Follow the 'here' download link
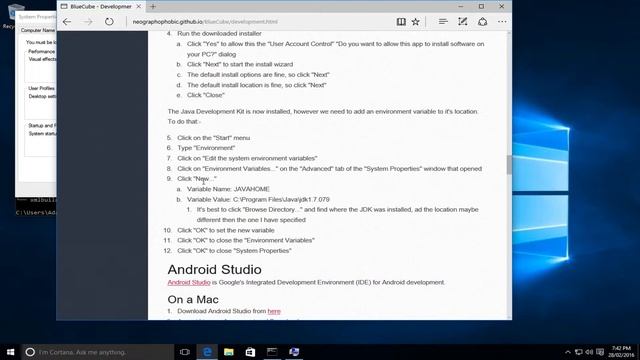This screenshot has width=640, height=360. 274,311
